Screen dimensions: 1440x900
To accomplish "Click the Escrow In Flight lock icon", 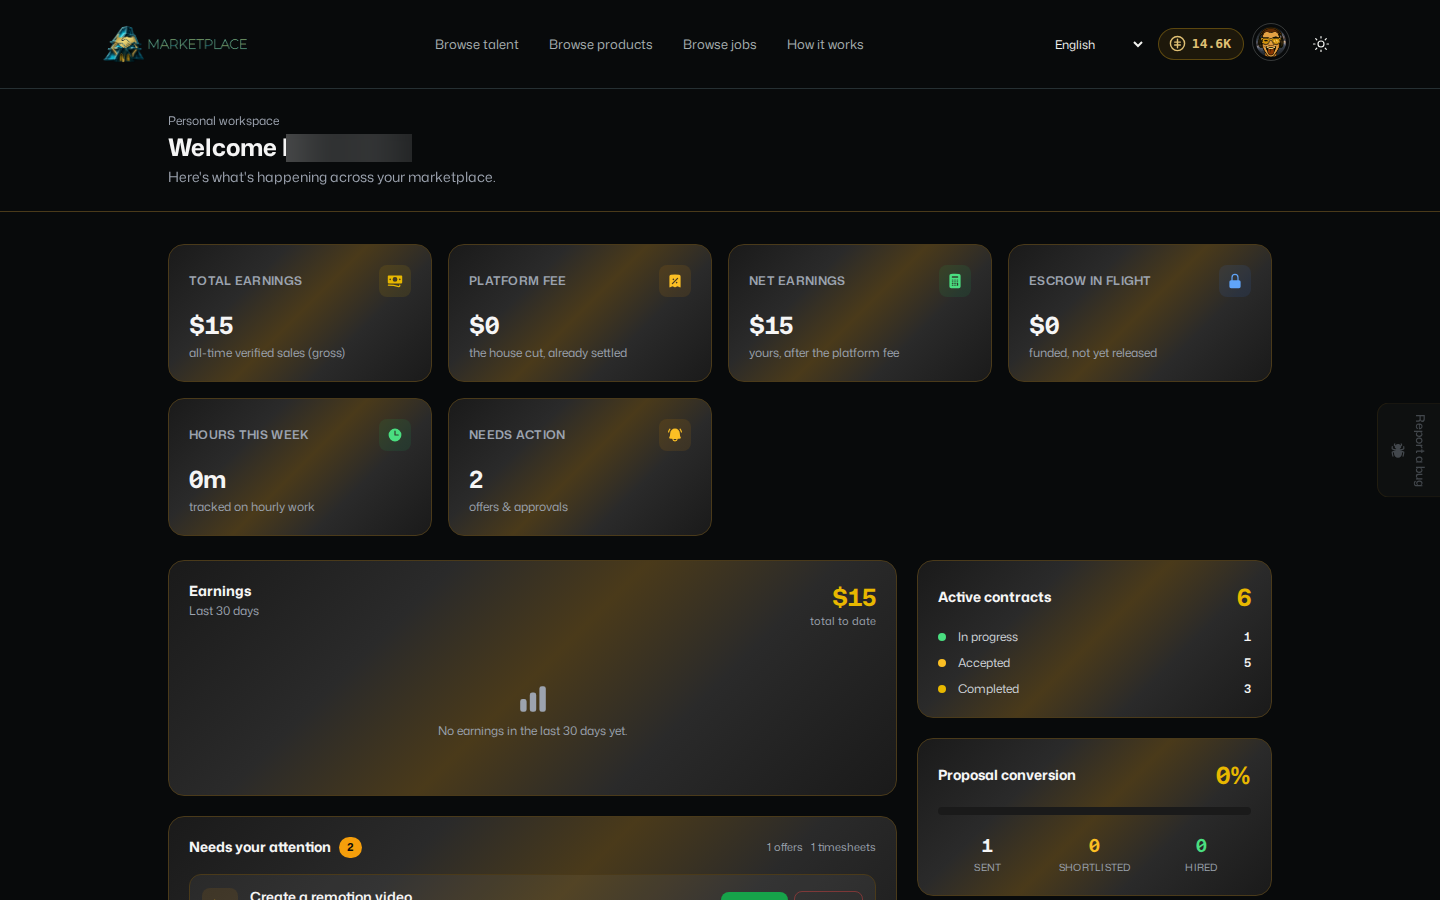I will pyautogui.click(x=1235, y=281).
